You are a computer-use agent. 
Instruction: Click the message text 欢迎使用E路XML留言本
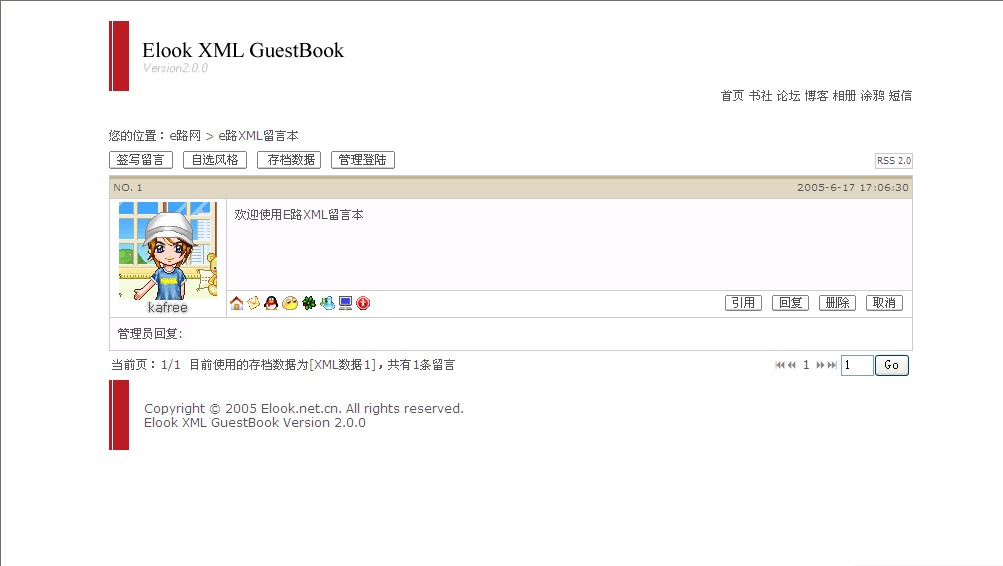299,215
